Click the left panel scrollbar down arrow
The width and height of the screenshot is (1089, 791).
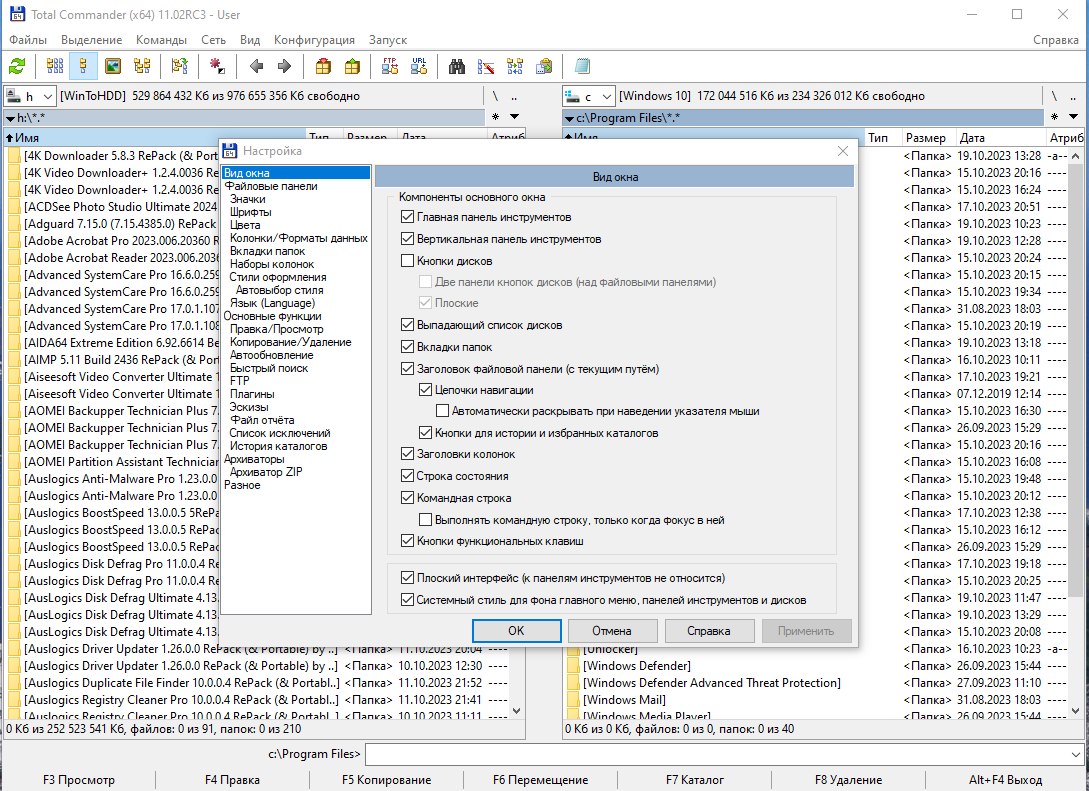point(516,710)
